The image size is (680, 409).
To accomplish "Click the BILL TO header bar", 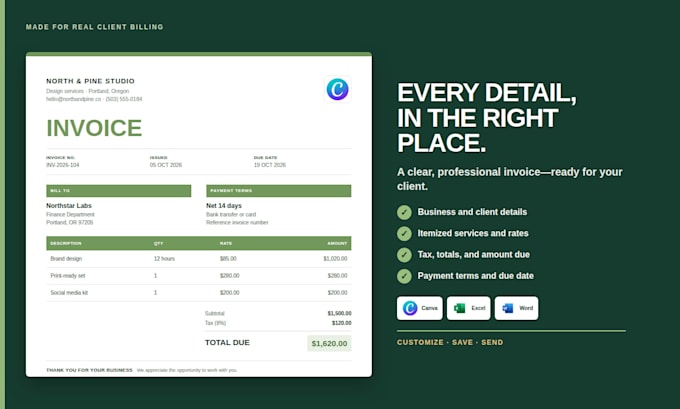I will tap(118, 191).
